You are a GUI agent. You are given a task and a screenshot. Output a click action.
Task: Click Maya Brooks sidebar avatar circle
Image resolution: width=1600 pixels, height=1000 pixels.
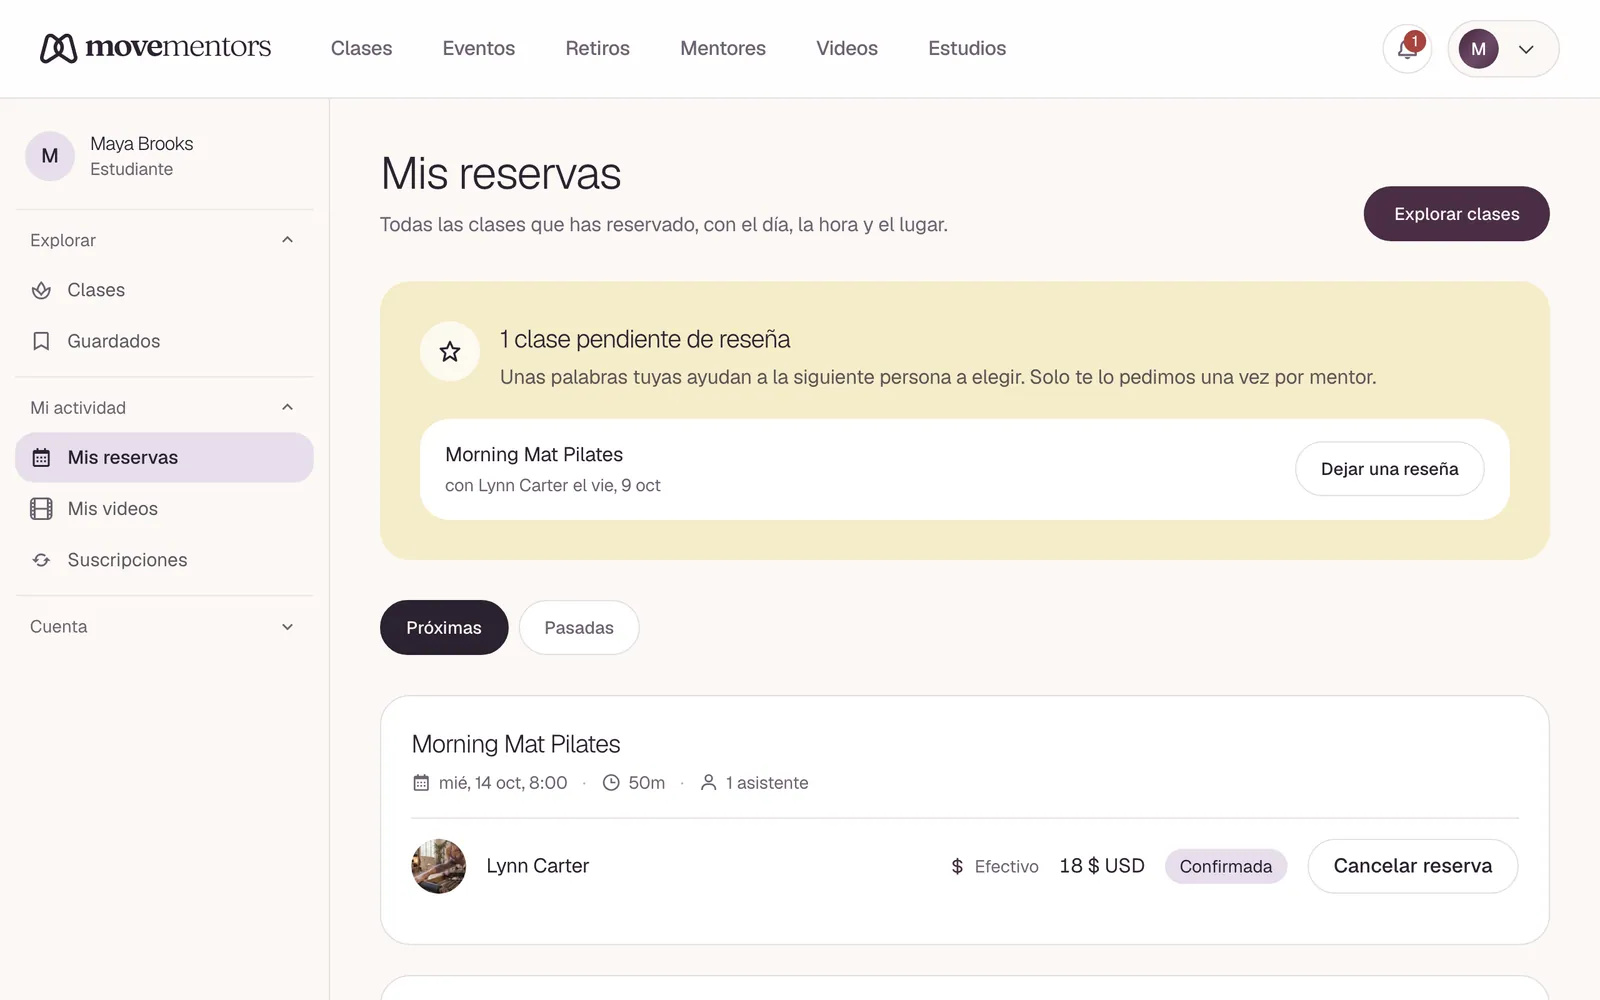tap(50, 156)
